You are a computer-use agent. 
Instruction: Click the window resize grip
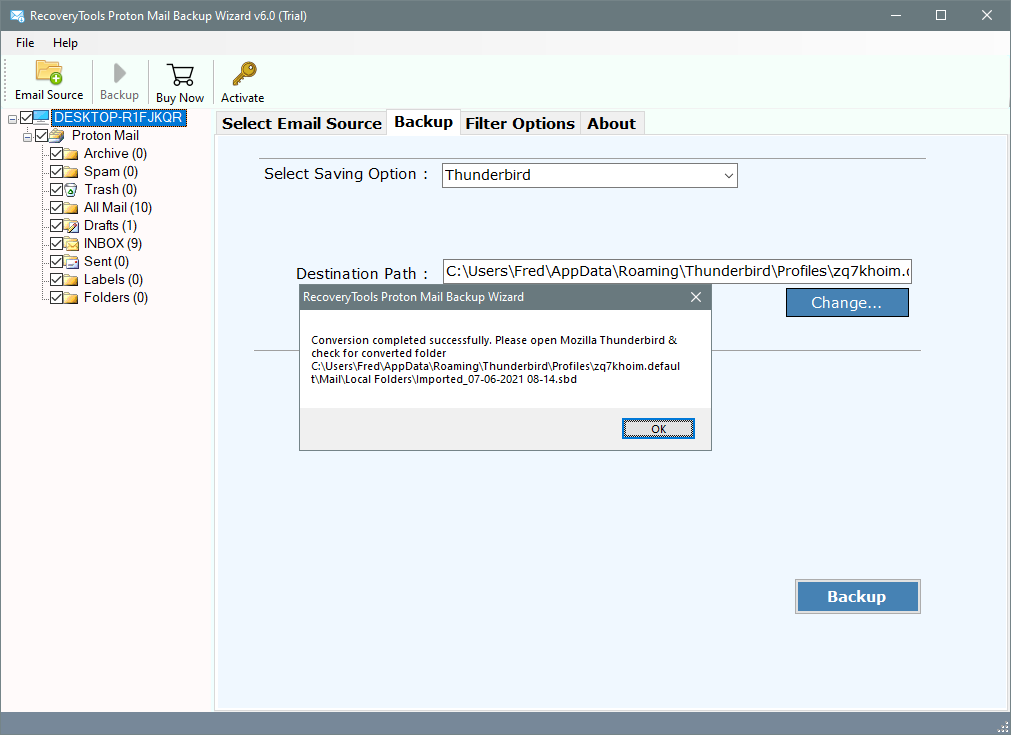tap(1003, 727)
